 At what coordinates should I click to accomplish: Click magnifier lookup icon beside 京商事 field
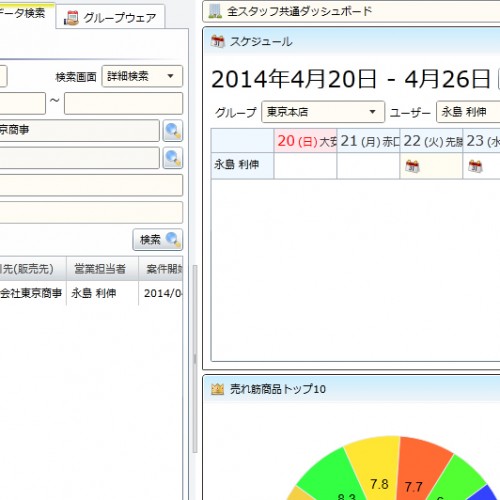coord(173,131)
